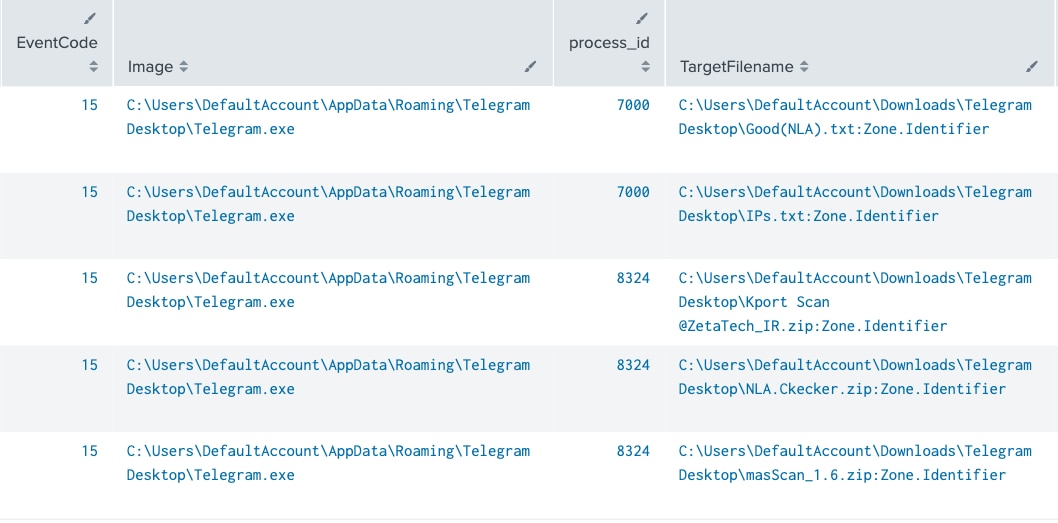Click the sort arrows beside TargetFilename header
The width and height of the screenshot is (1058, 523).
click(804, 67)
